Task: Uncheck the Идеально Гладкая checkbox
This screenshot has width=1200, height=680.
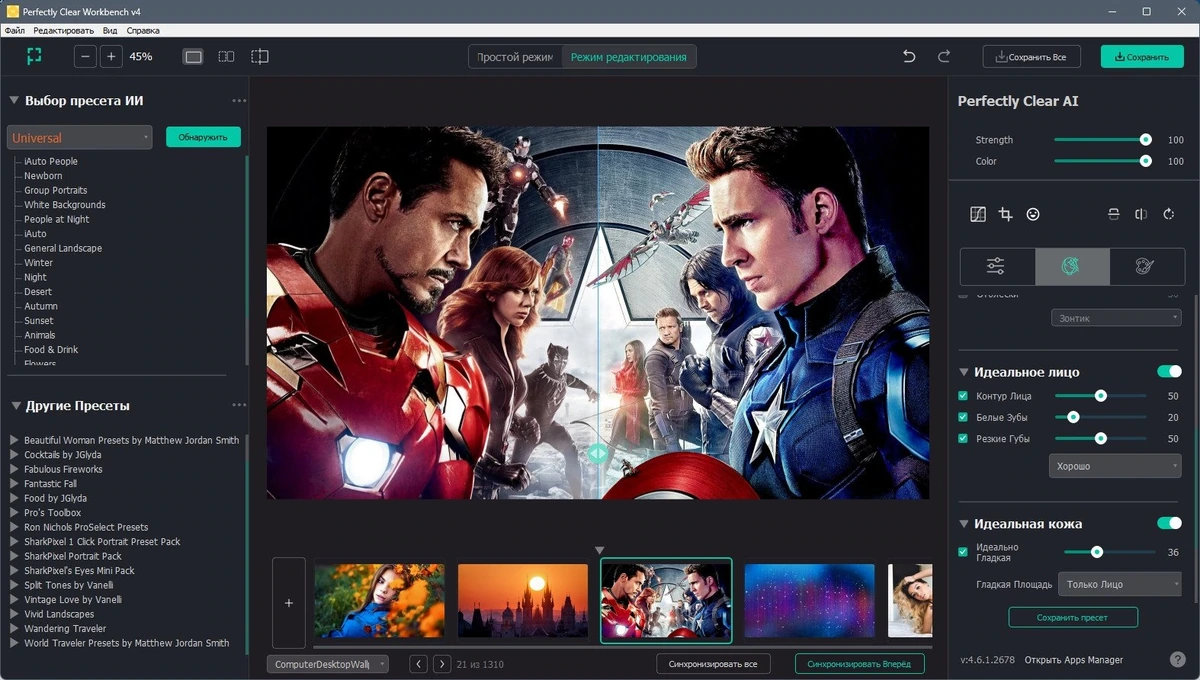Action: coord(963,551)
